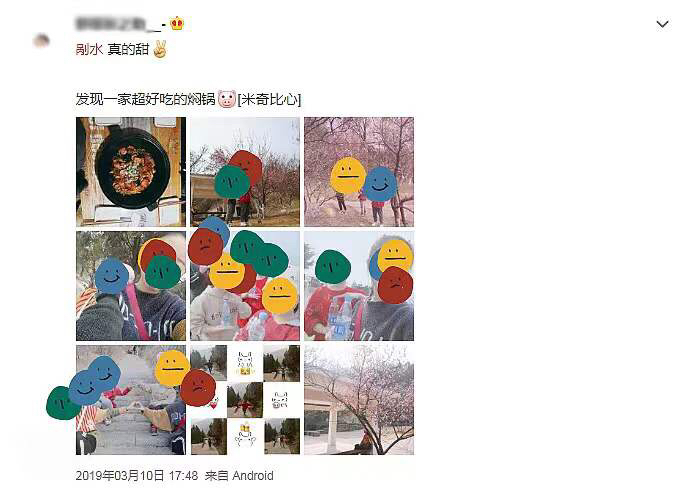Open the photo with green sticker and red jacket
688x496 pixels.
(x=359, y=286)
